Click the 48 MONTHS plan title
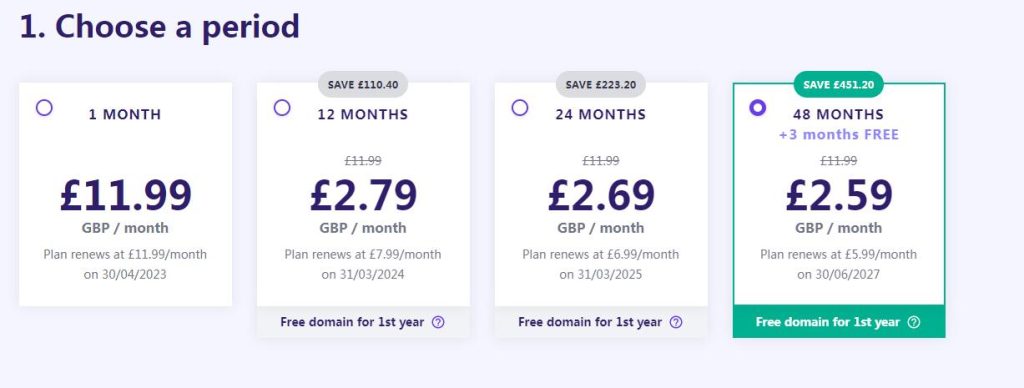This screenshot has height=388, width=1024. click(839, 114)
